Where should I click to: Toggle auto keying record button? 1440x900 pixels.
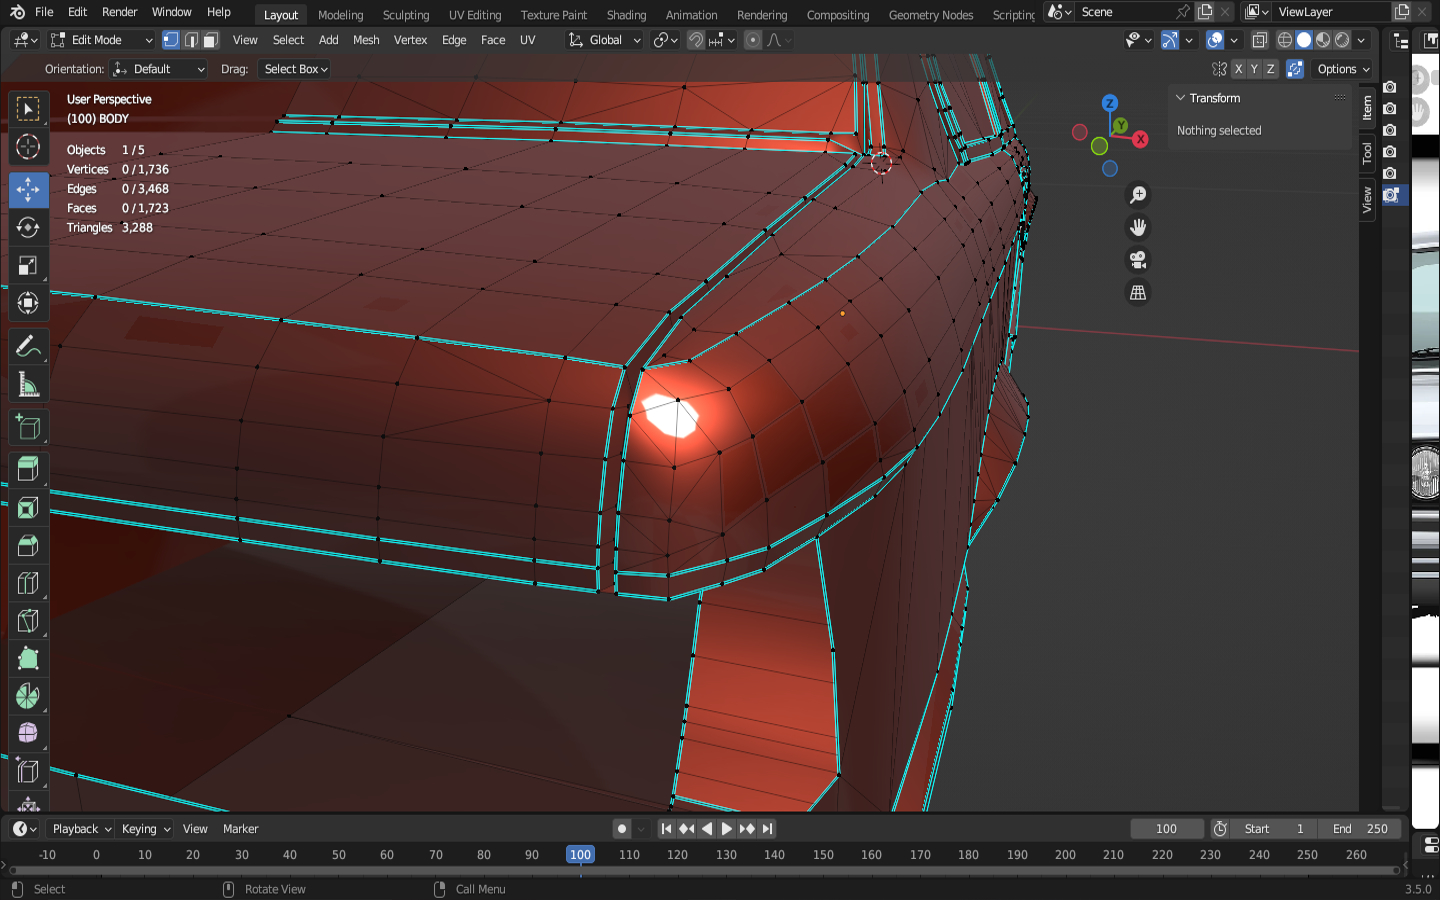coord(622,829)
